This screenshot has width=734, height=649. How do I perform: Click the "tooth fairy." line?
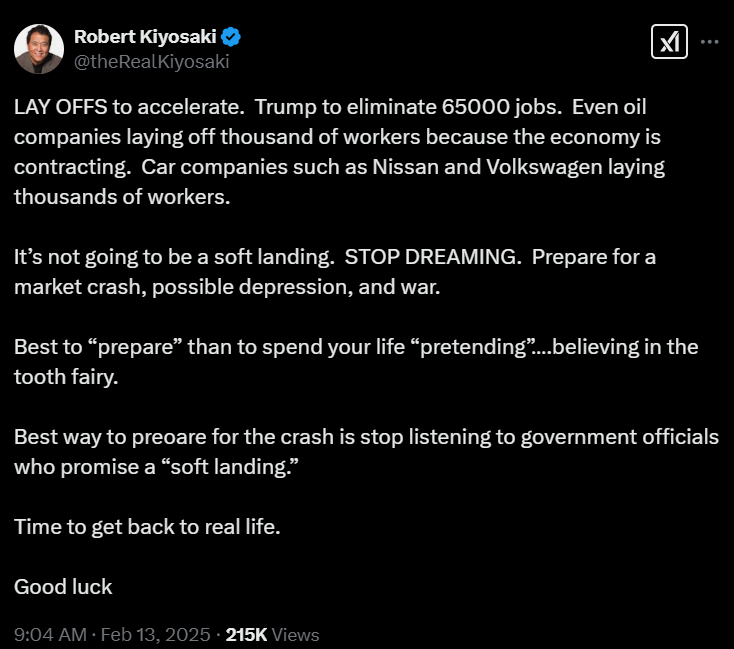(x=68, y=377)
